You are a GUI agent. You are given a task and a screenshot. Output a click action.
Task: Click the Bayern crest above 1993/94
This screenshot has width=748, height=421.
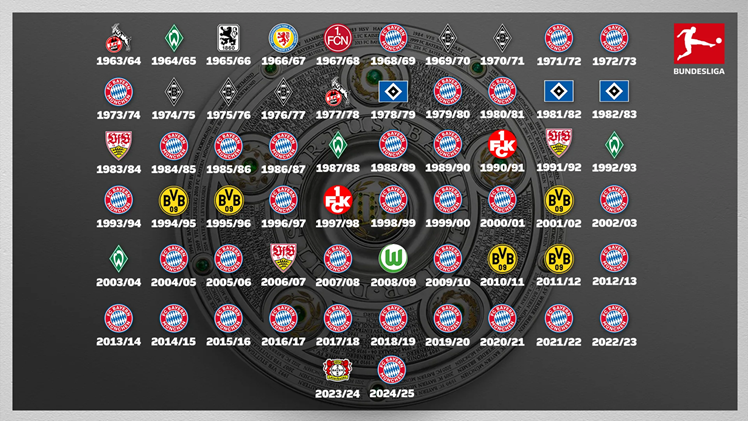pyautogui.click(x=118, y=200)
